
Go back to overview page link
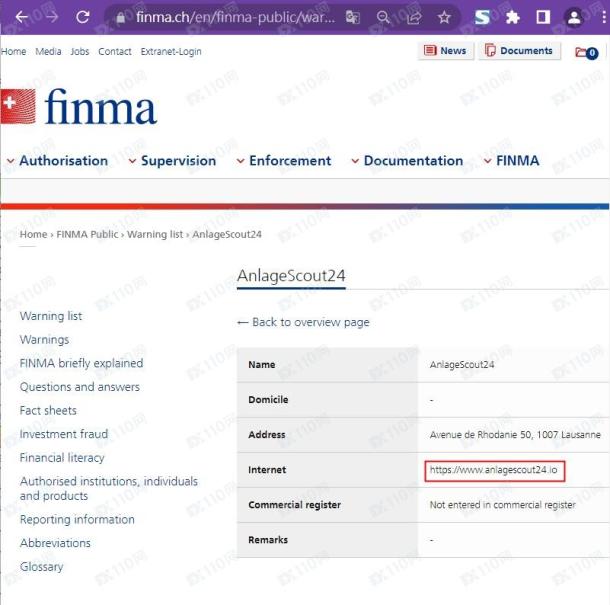303,322
